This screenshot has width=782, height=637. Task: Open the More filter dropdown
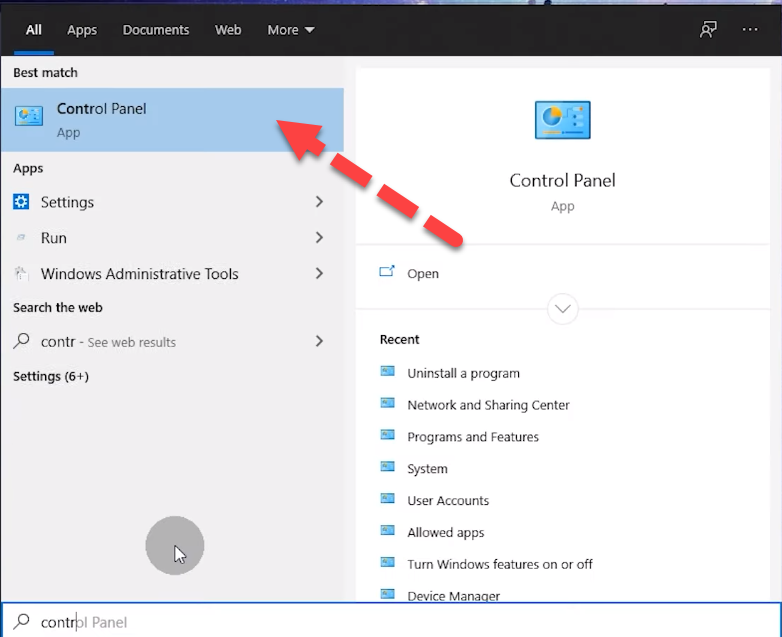291,30
